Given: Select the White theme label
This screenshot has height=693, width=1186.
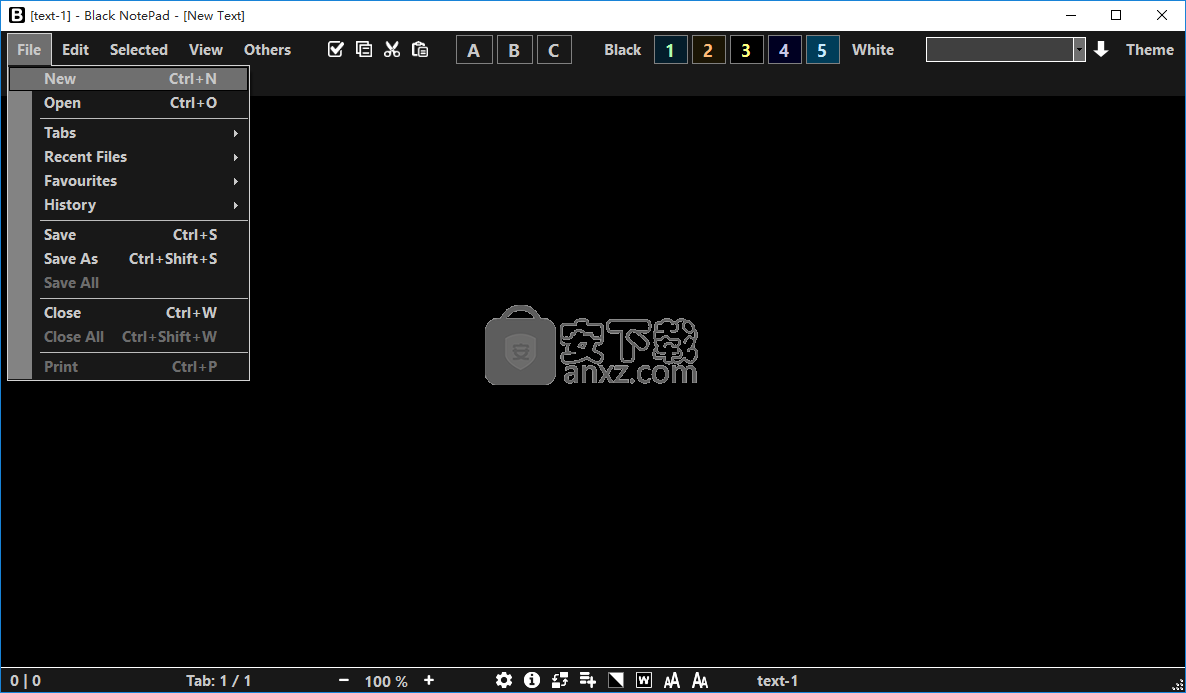Looking at the screenshot, I should pos(873,50).
